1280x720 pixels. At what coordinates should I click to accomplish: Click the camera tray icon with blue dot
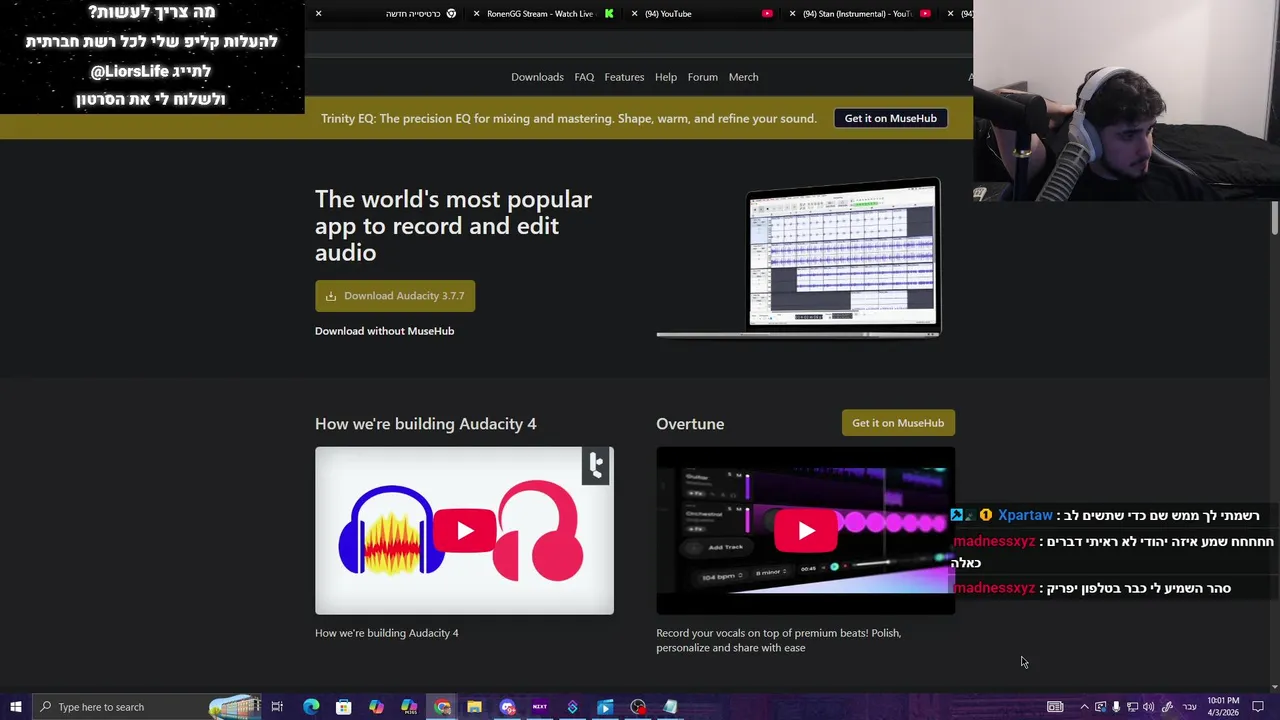point(1100,707)
